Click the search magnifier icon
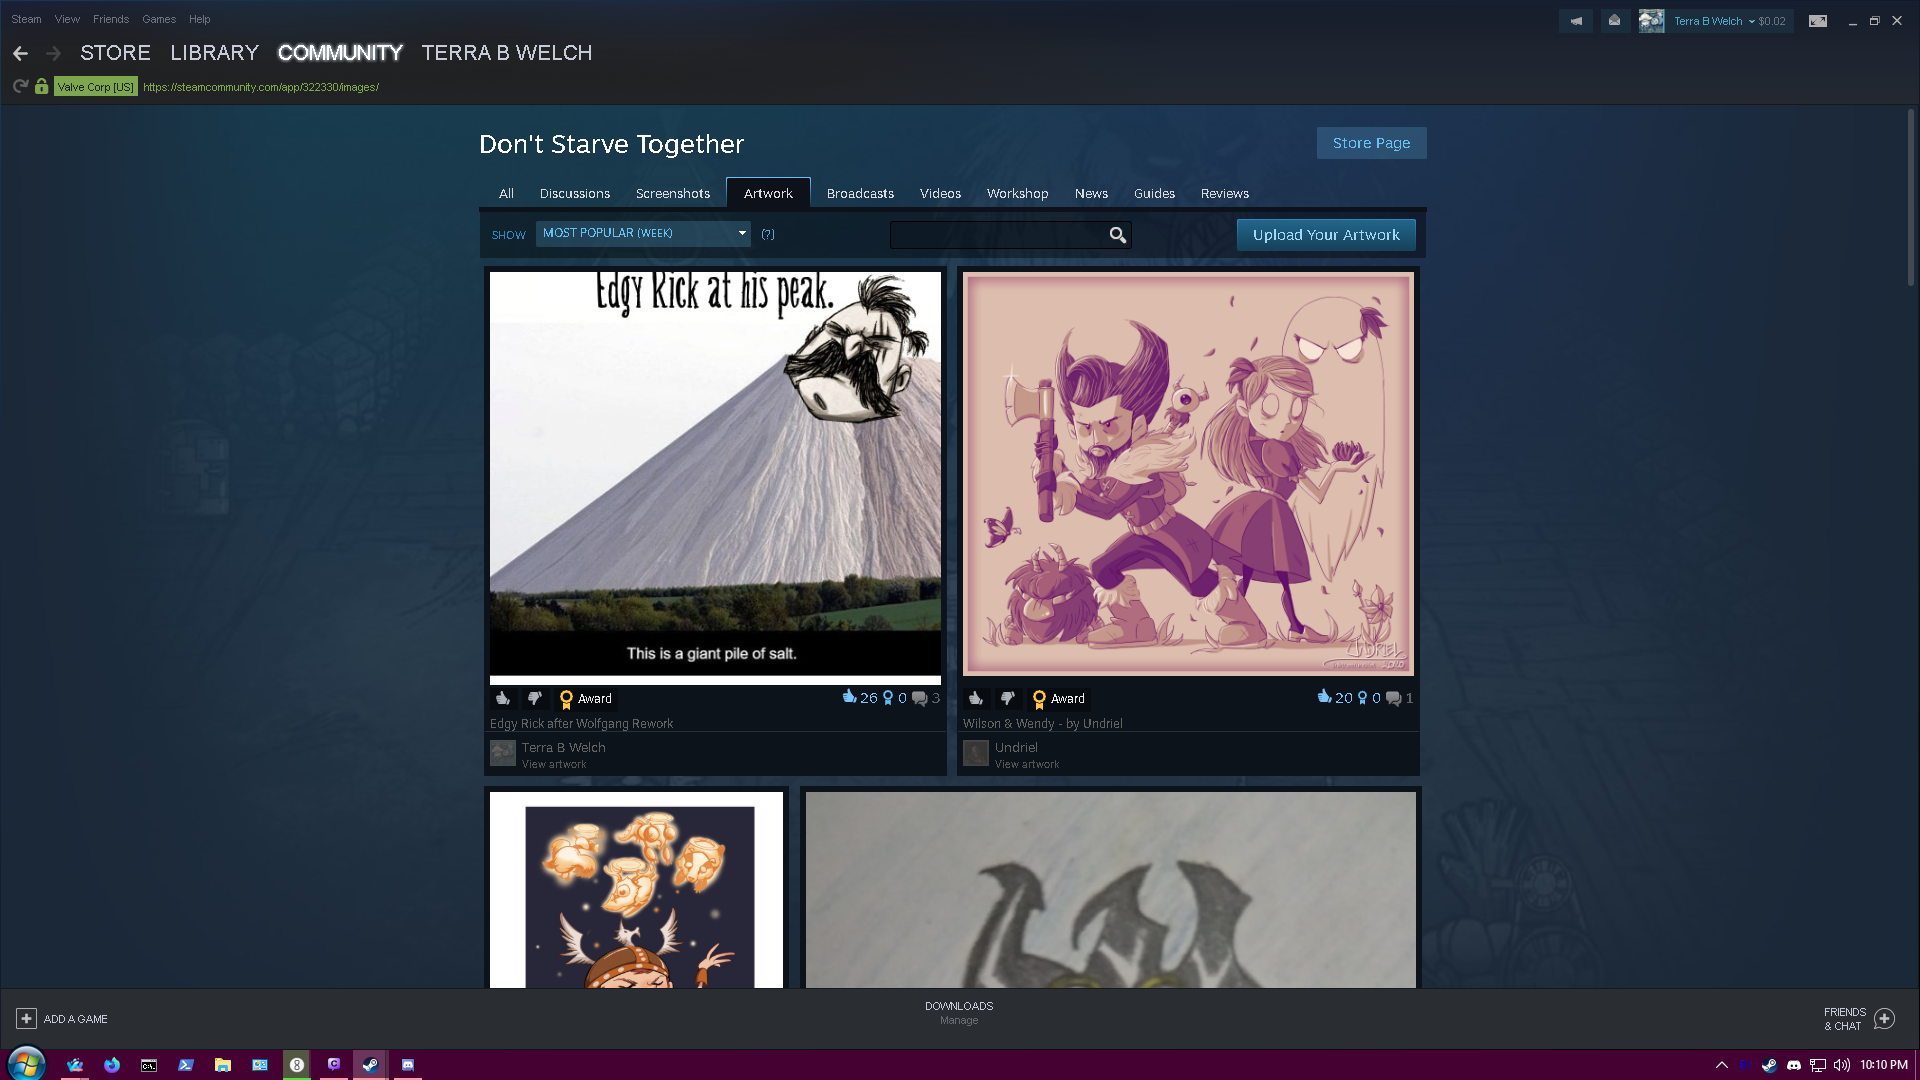The width and height of the screenshot is (1920, 1080). point(1117,235)
